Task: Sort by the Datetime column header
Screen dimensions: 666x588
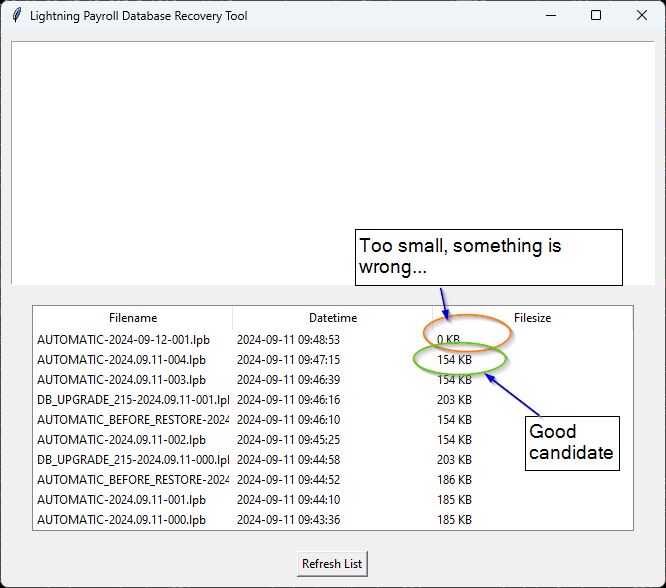Action: [333, 318]
